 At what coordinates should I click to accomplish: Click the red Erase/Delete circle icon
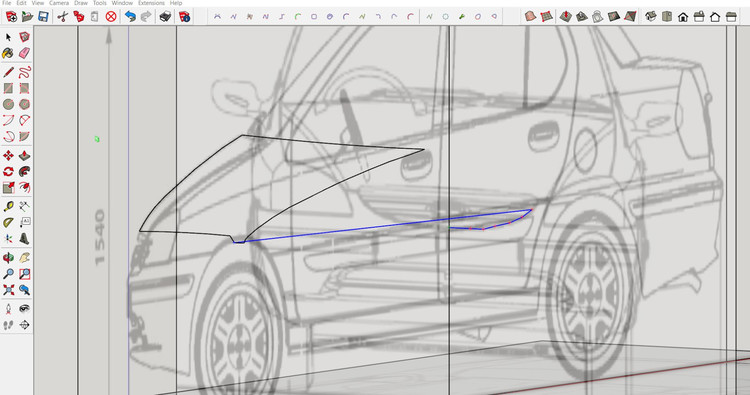tap(111, 17)
